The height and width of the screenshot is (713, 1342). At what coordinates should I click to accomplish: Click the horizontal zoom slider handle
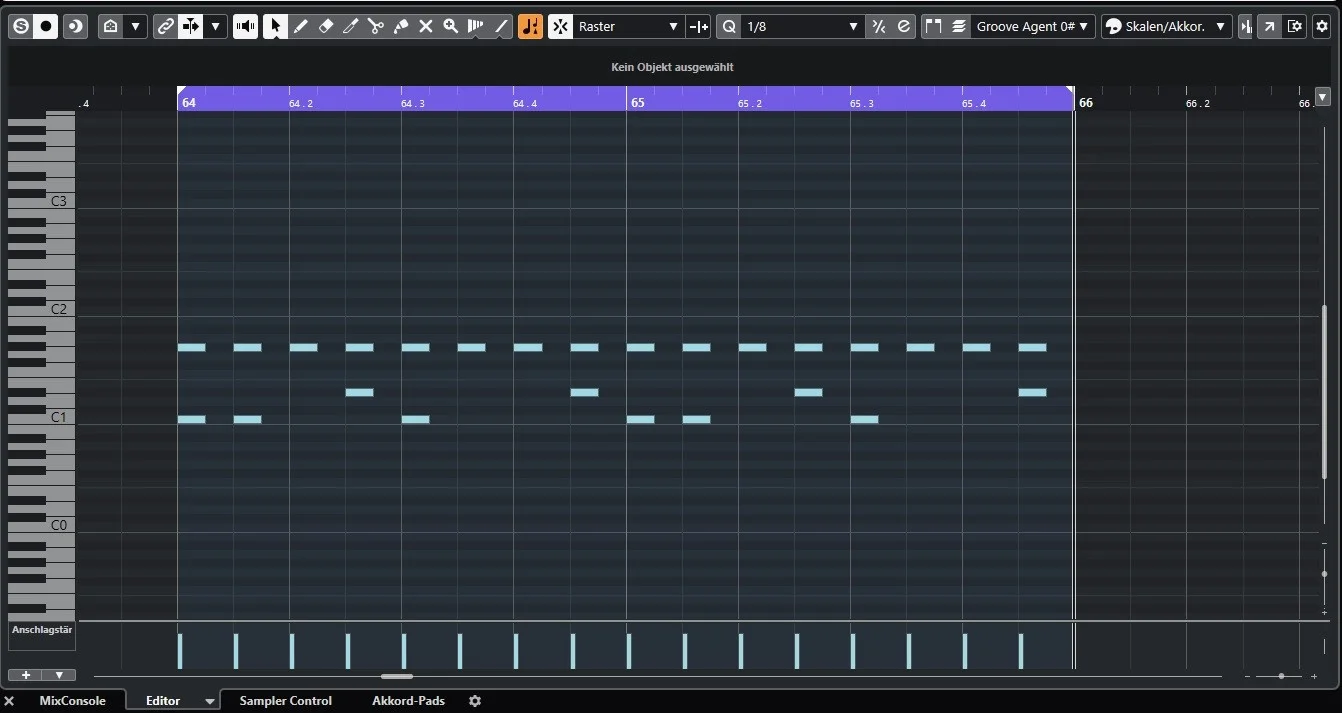pyautogui.click(x=1281, y=677)
